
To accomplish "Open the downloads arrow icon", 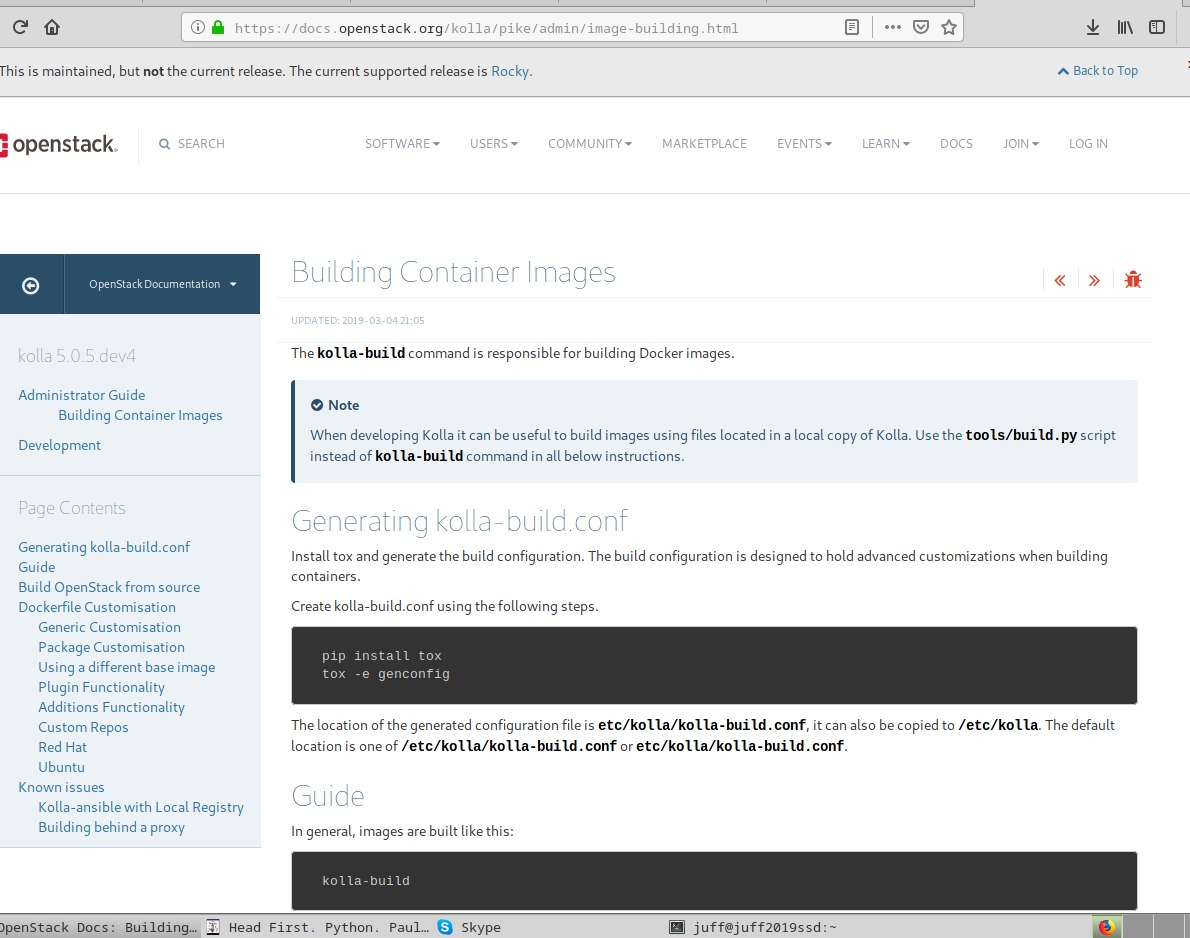I will [1093, 27].
